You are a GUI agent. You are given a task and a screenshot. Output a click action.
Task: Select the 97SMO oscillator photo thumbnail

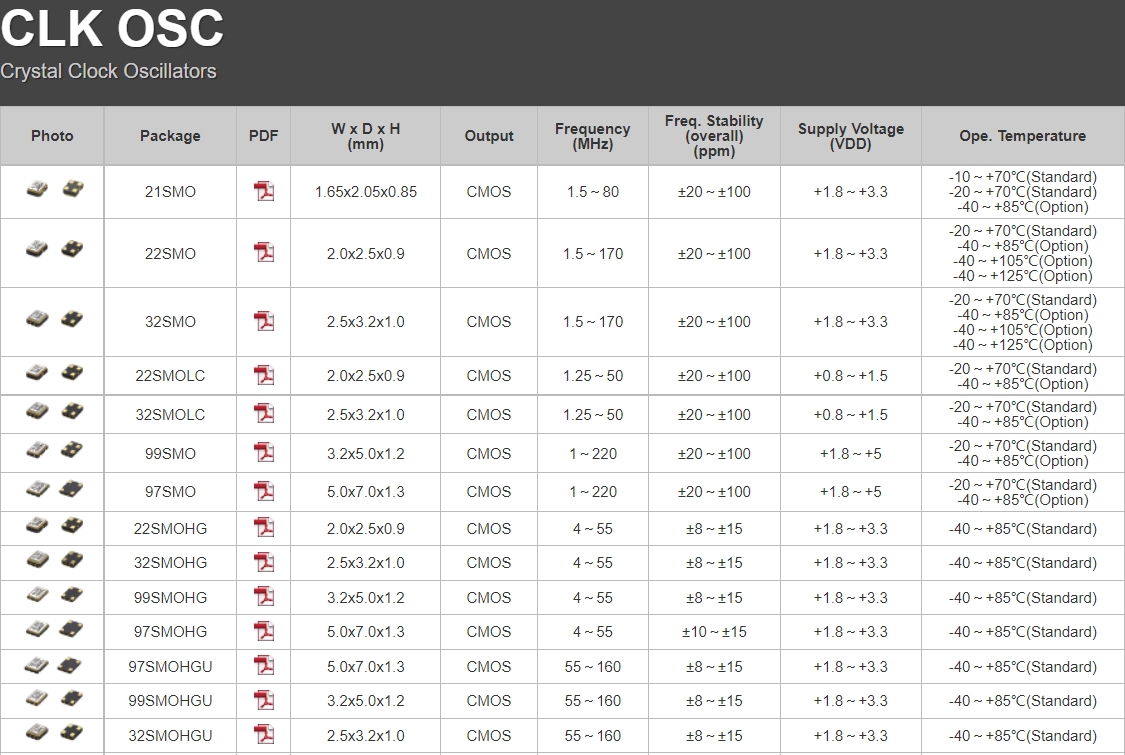(x=53, y=489)
